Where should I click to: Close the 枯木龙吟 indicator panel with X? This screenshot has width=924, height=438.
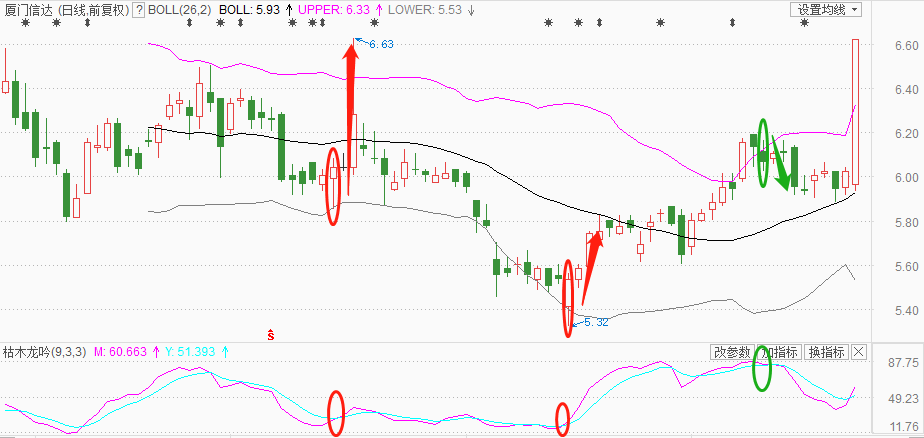[x=859, y=353]
